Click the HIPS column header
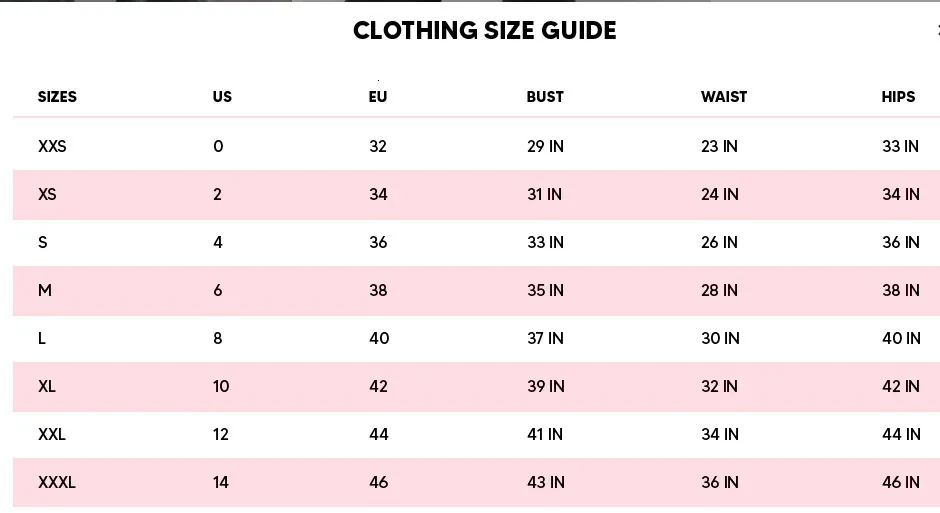The image size is (940, 513). [x=898, y=97]
